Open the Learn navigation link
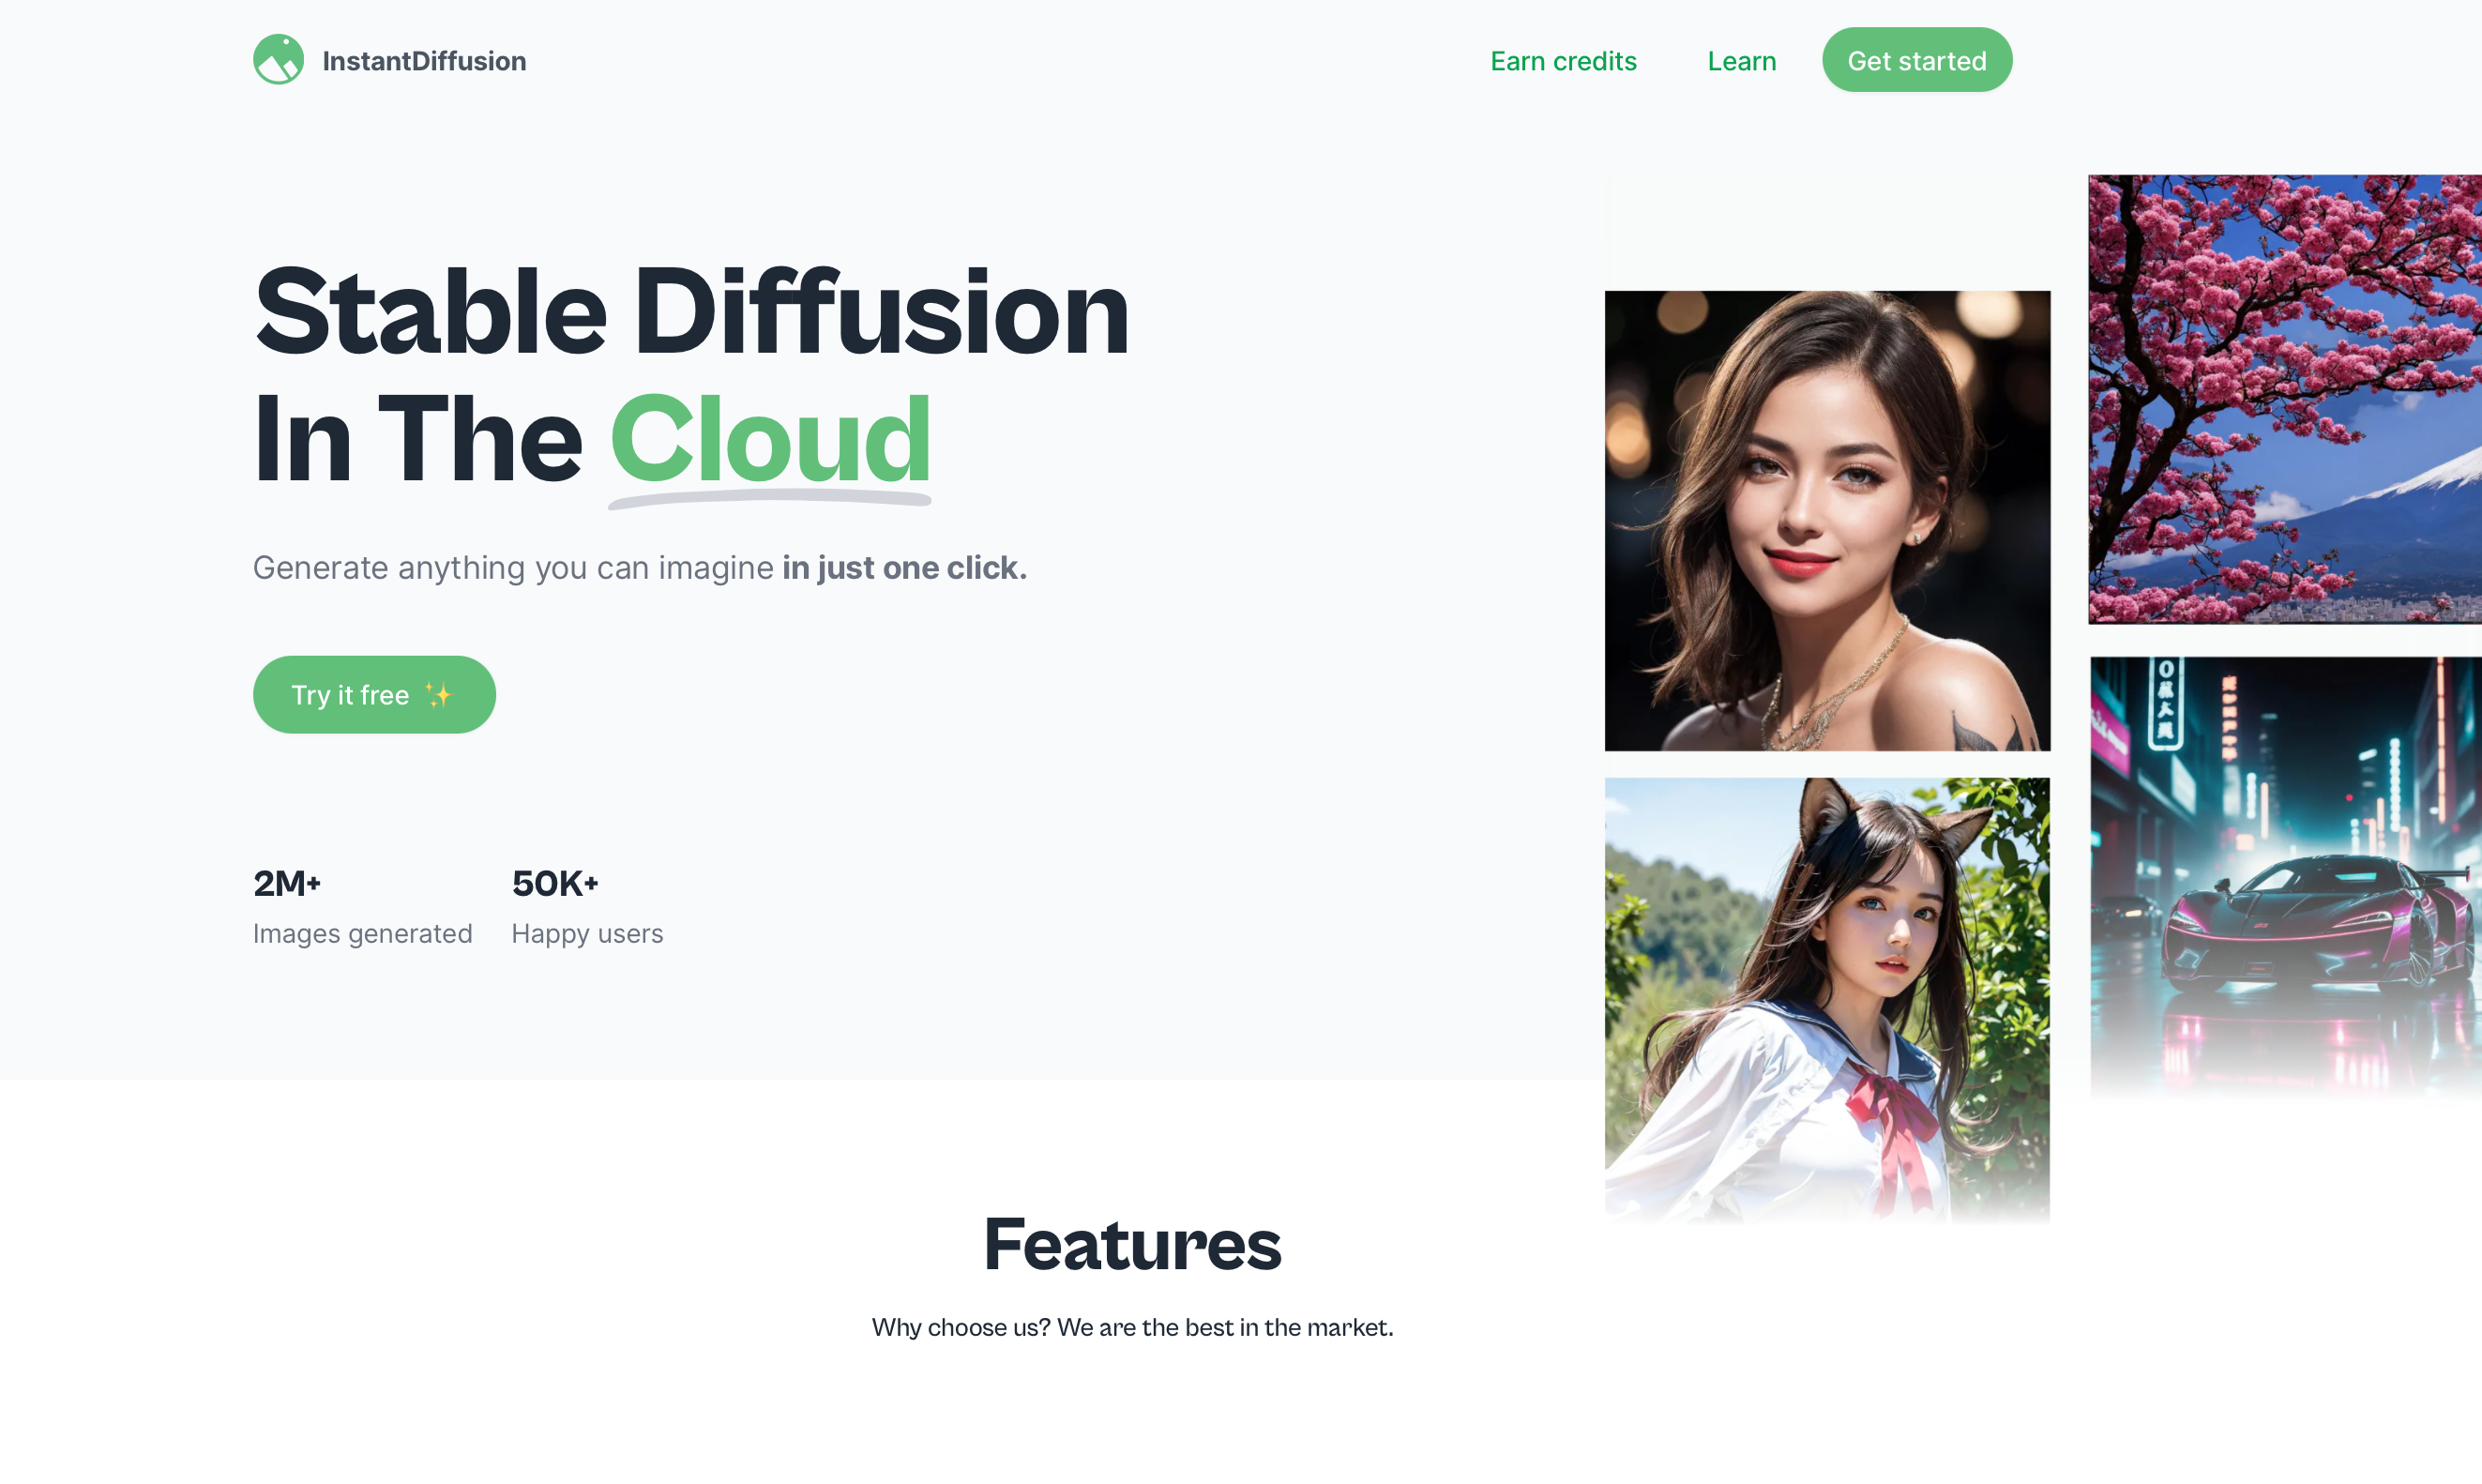This screenshot has width=2482, height=1484. pyautogui.click(x=1741, y=61)
